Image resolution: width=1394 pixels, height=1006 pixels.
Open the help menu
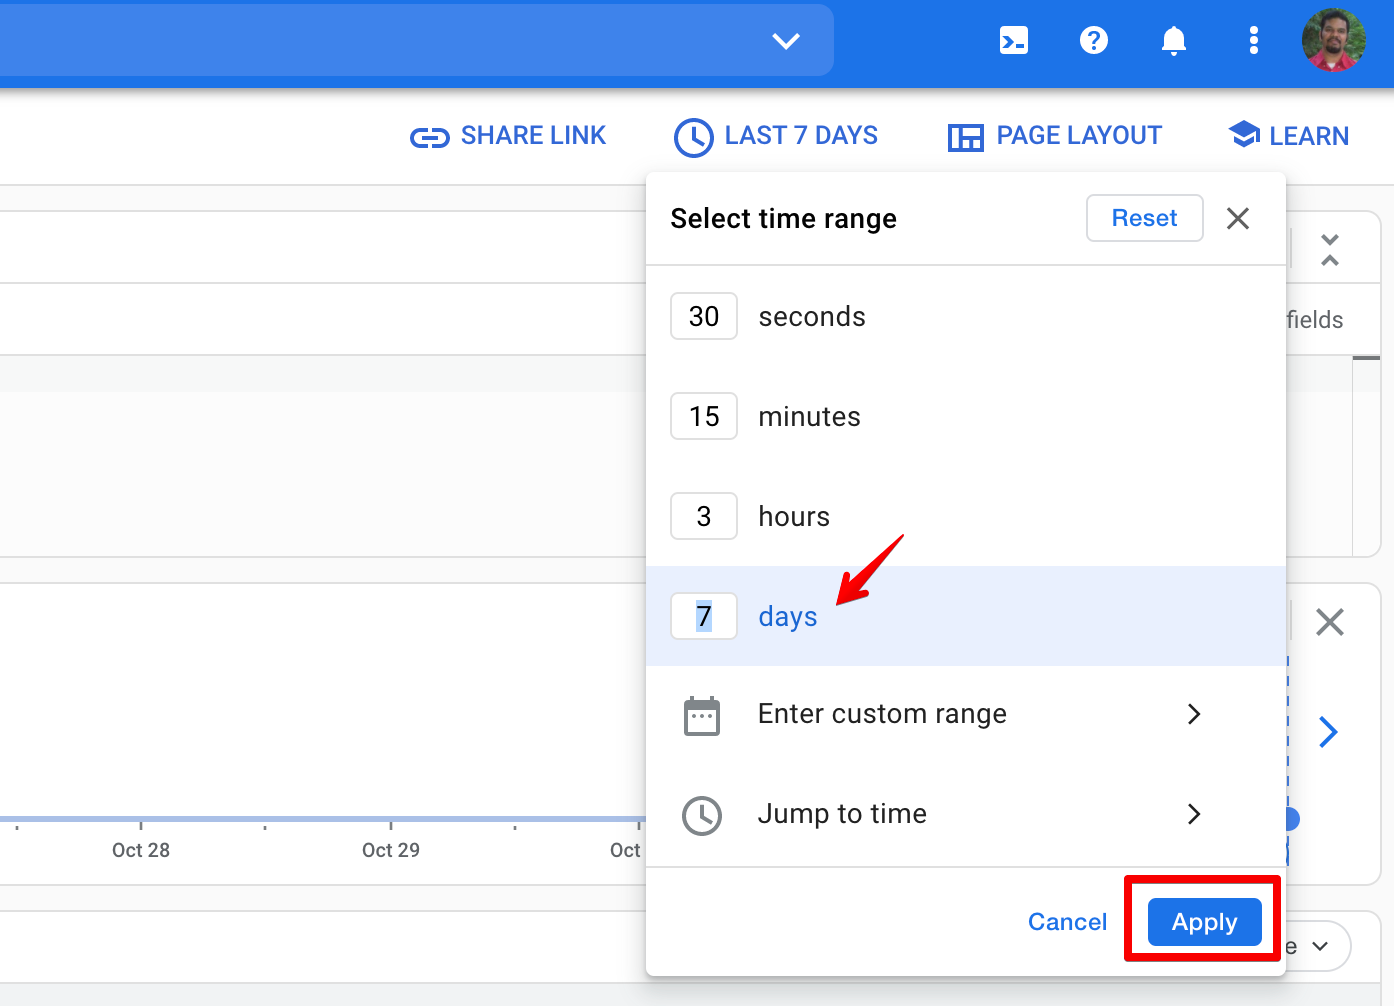1093,40
